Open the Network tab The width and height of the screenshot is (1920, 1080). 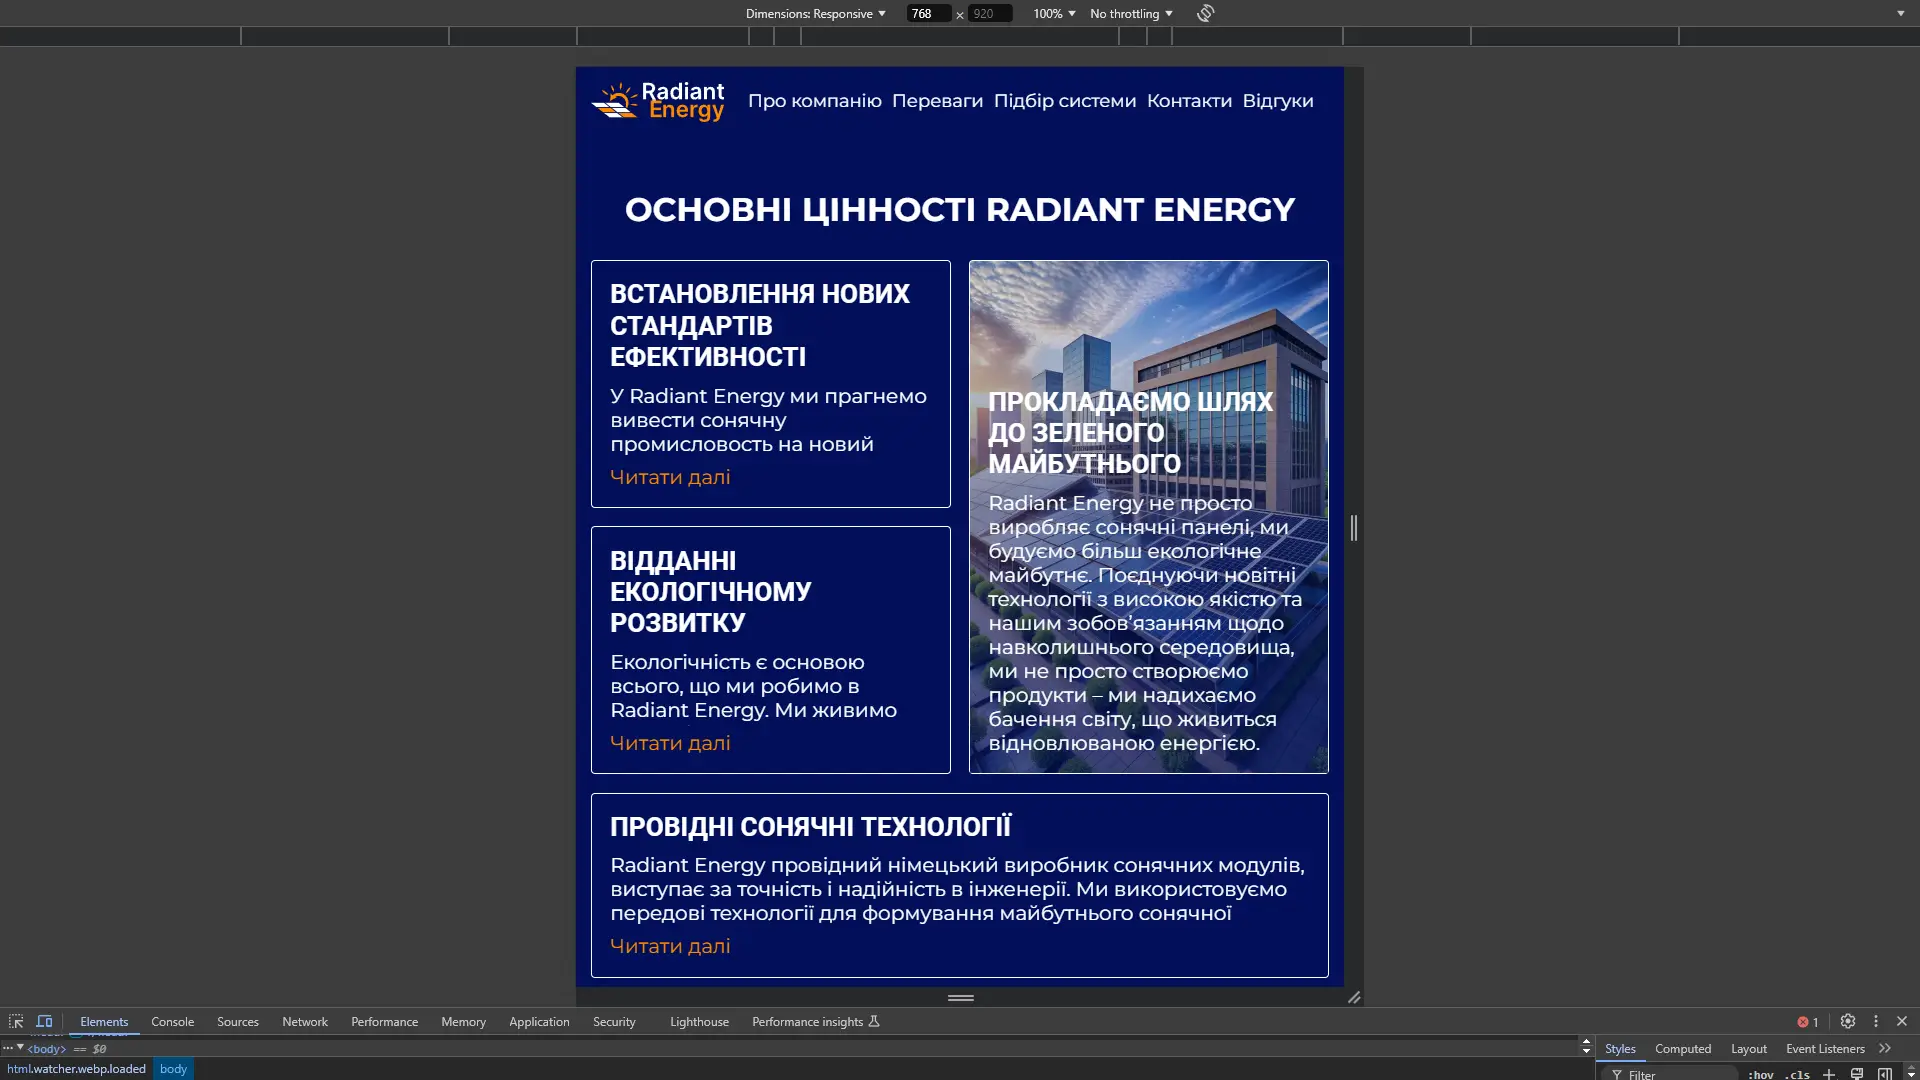tap(305, 1021)
